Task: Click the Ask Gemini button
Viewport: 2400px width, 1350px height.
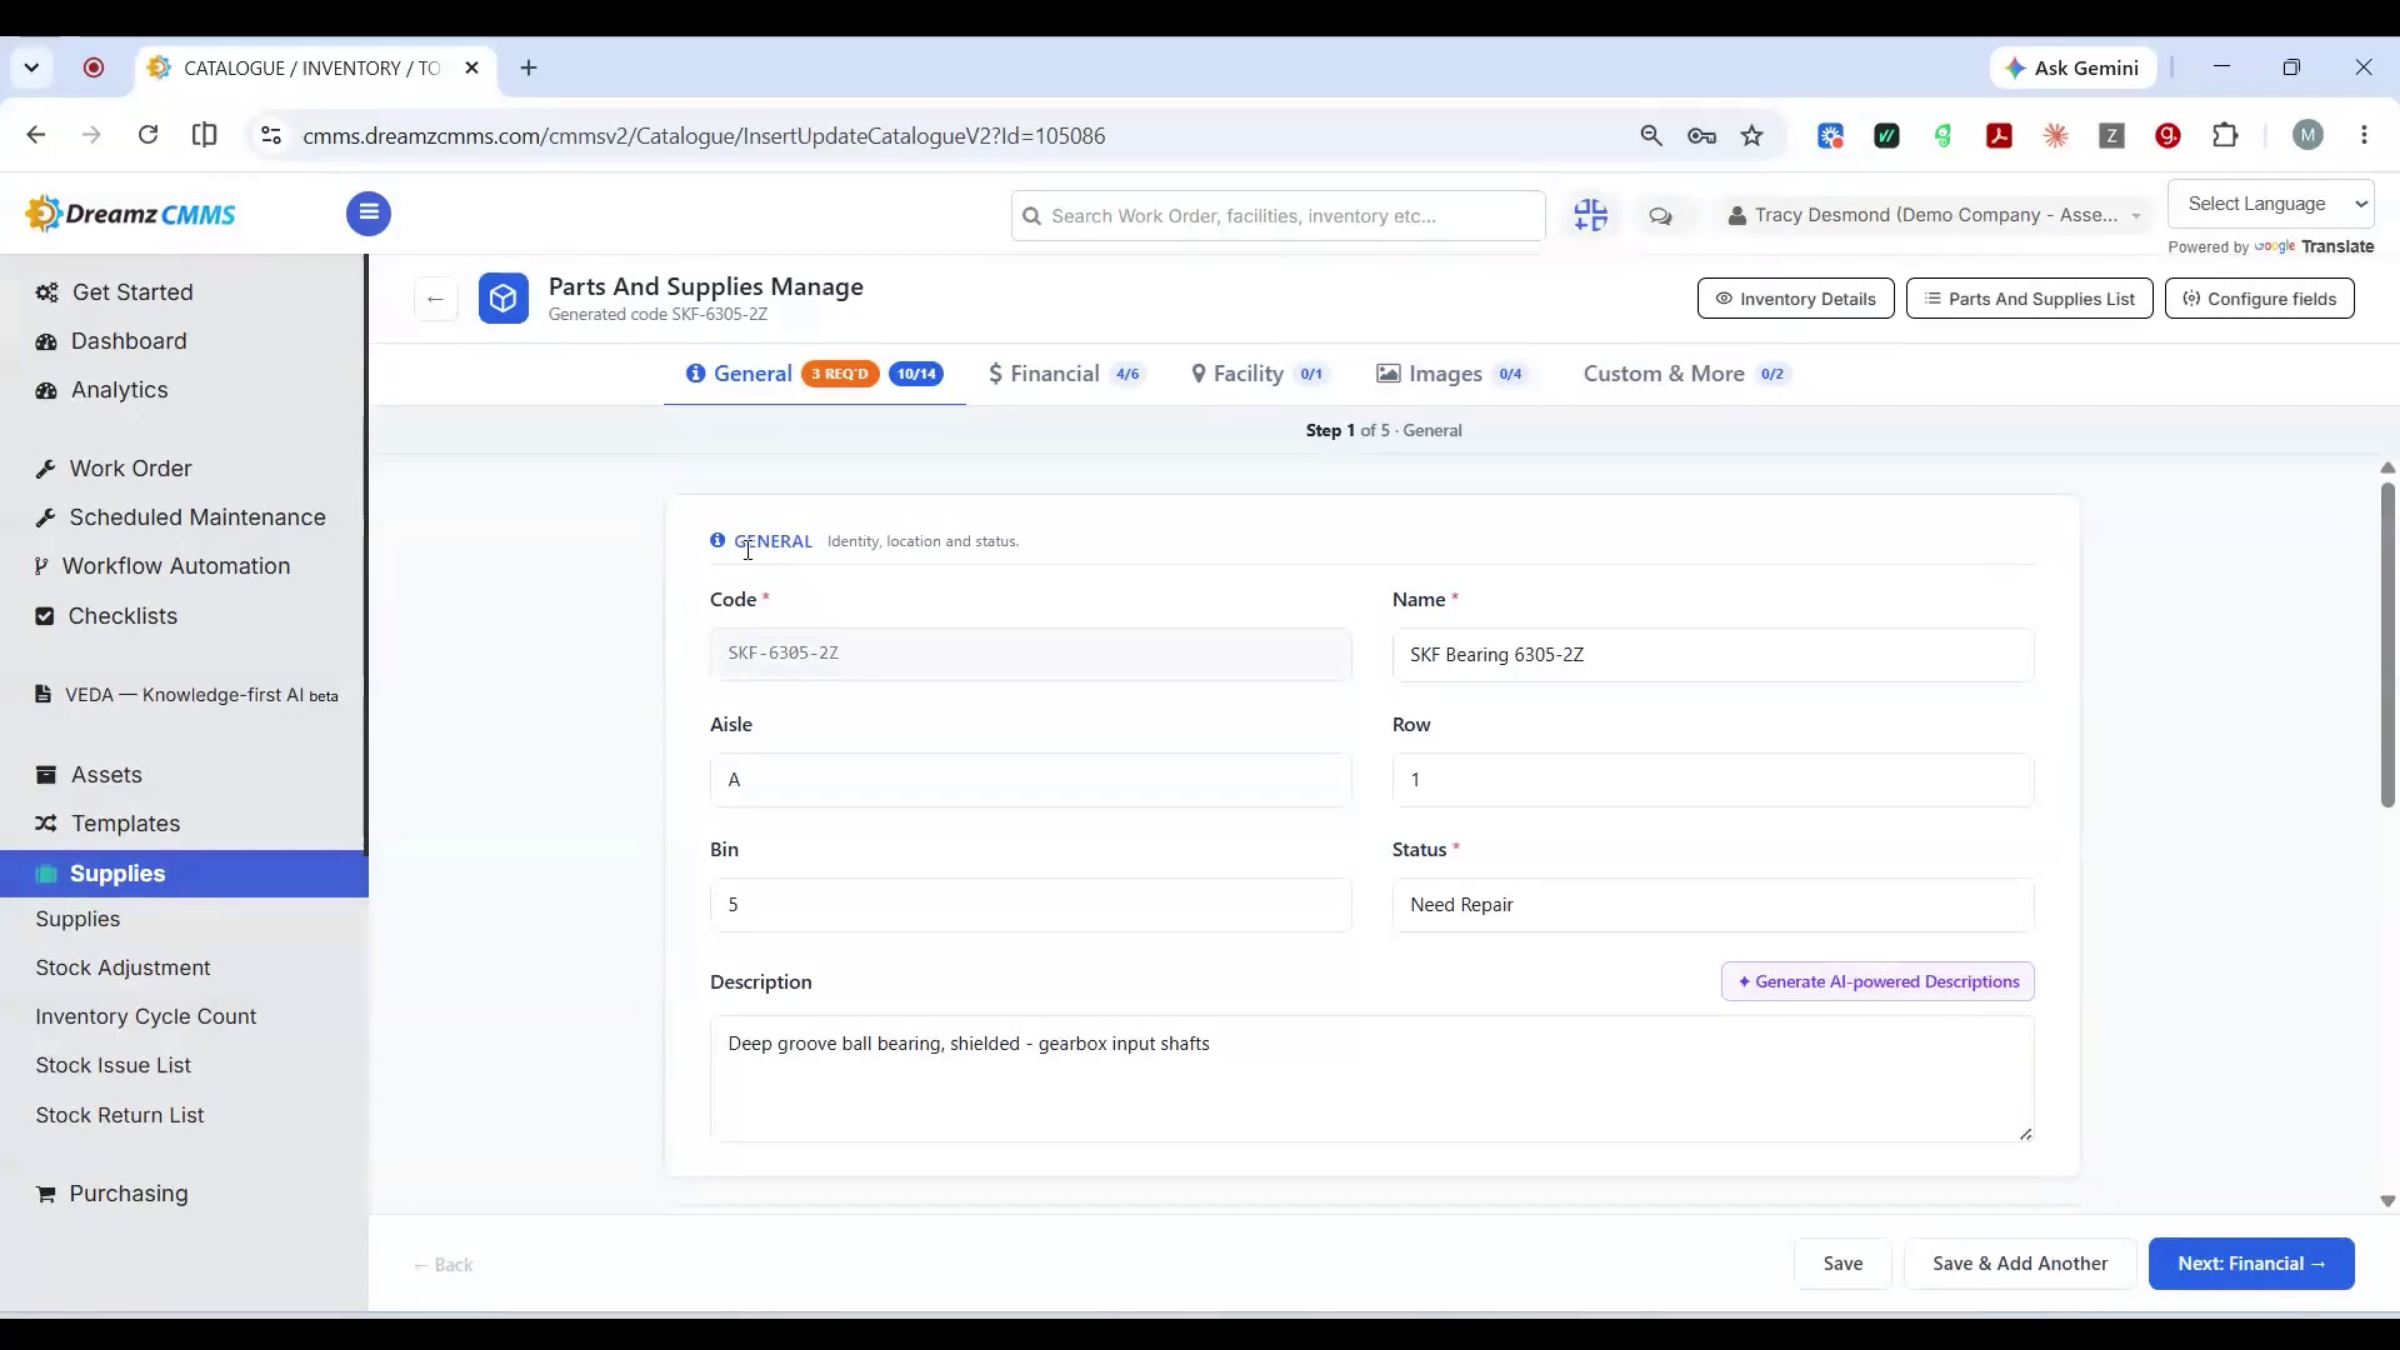Action: point(2073,68)
